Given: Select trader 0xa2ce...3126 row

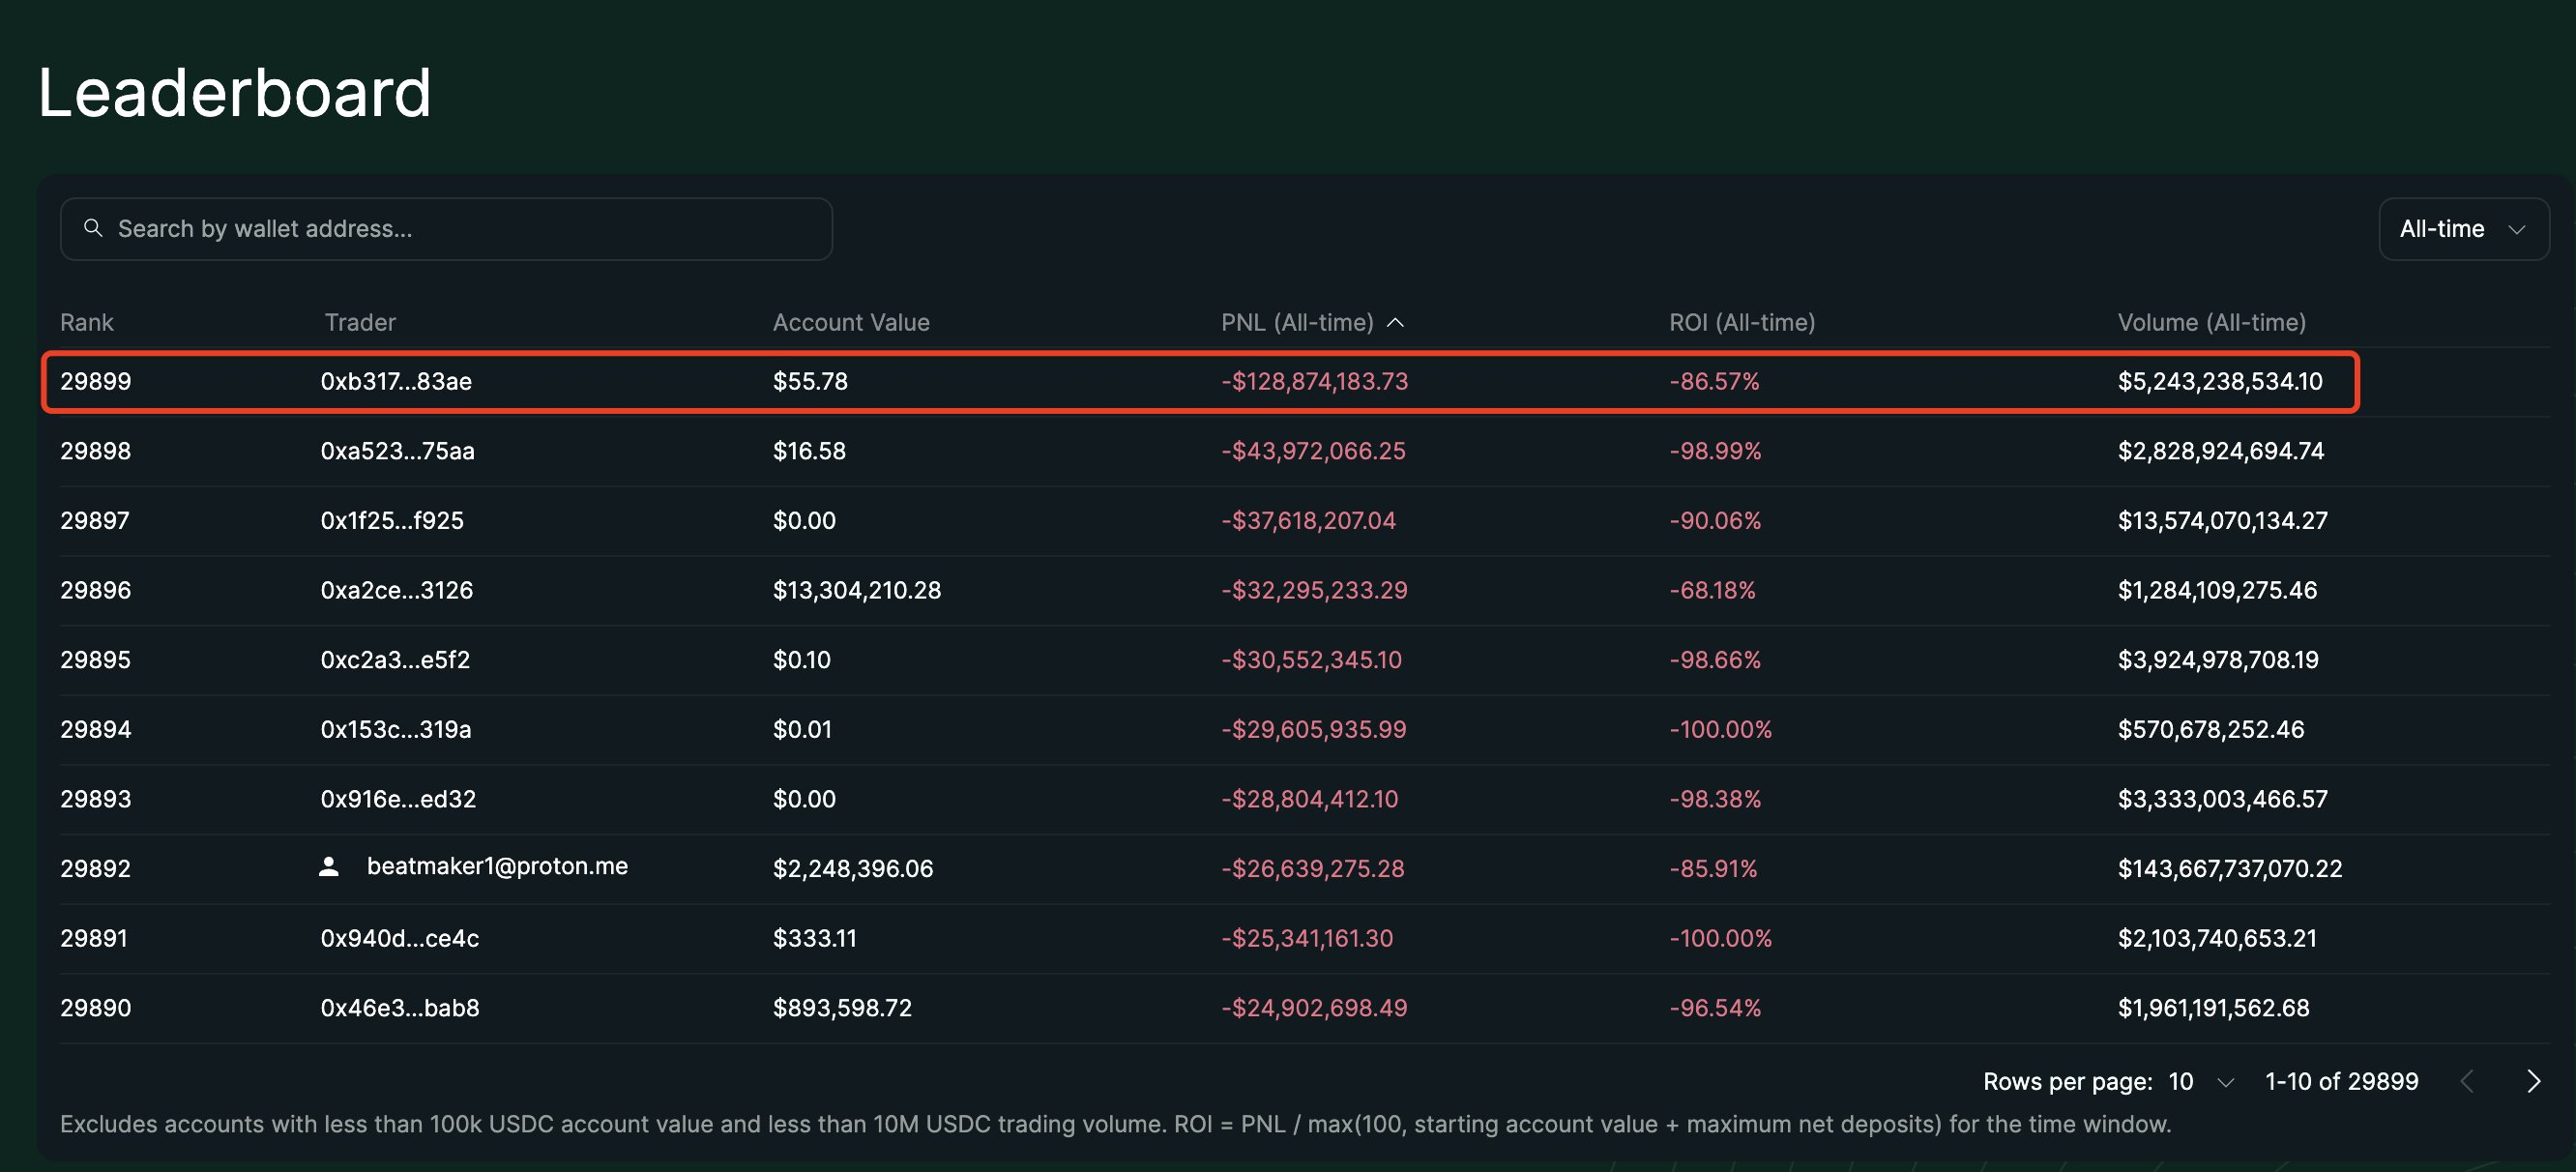Looking at the screenshot, I should point(396,590).
